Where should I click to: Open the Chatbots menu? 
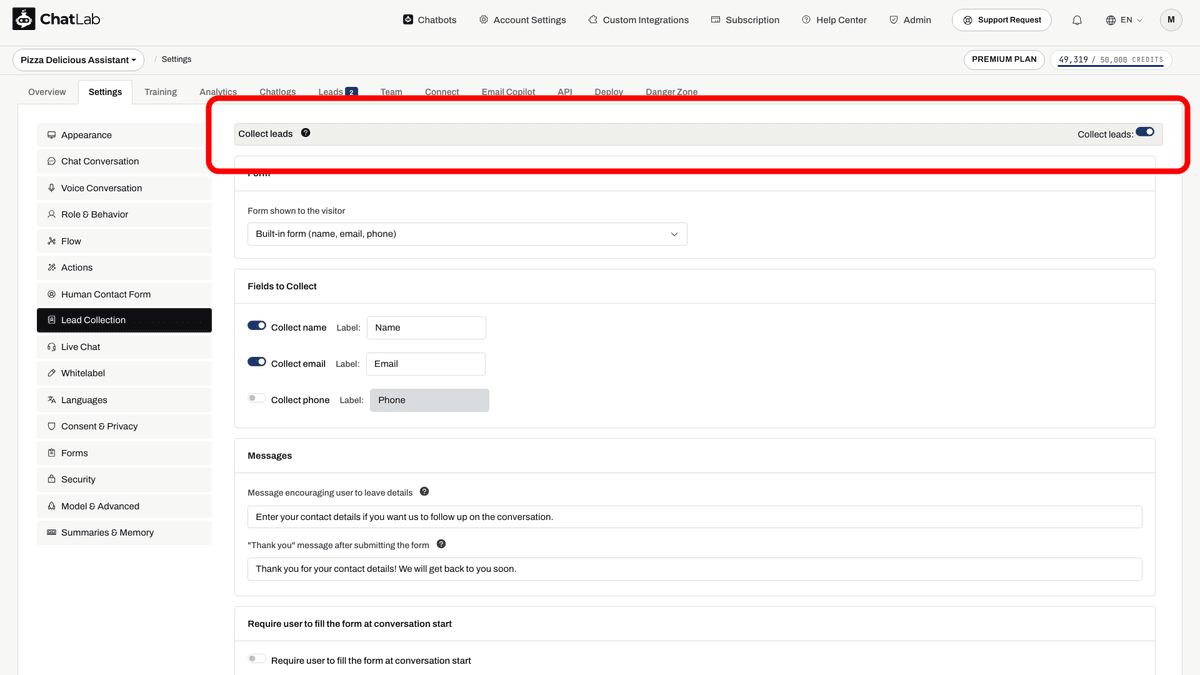pos(430,20)
